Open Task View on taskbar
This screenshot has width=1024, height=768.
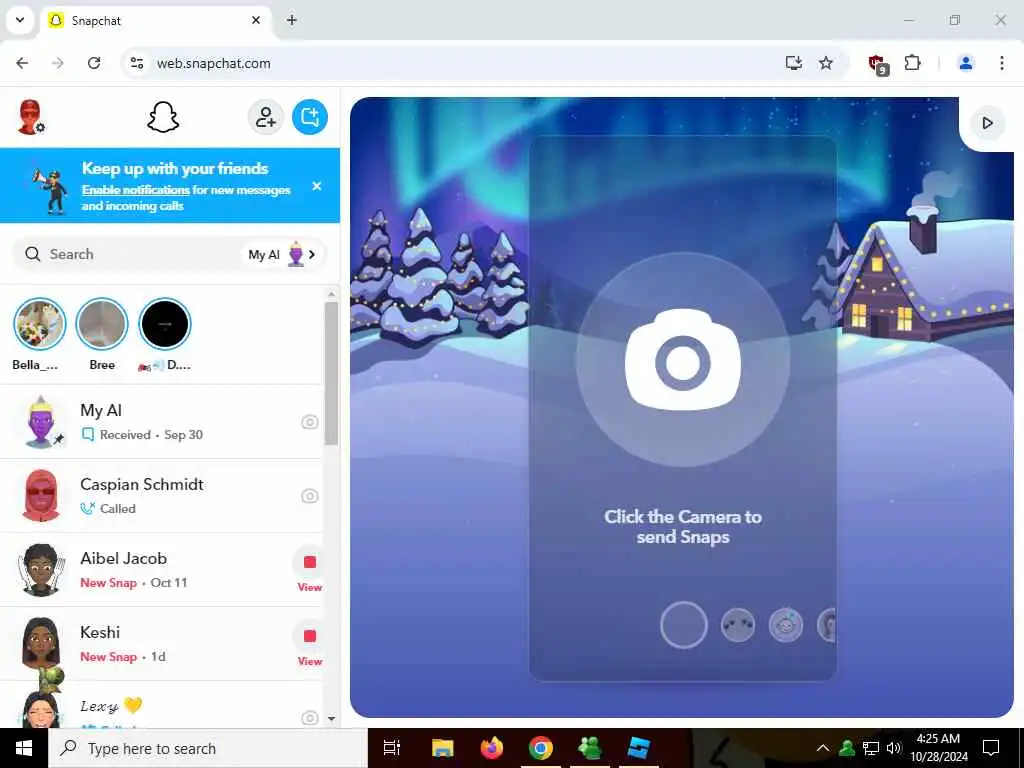click(392, 748)
